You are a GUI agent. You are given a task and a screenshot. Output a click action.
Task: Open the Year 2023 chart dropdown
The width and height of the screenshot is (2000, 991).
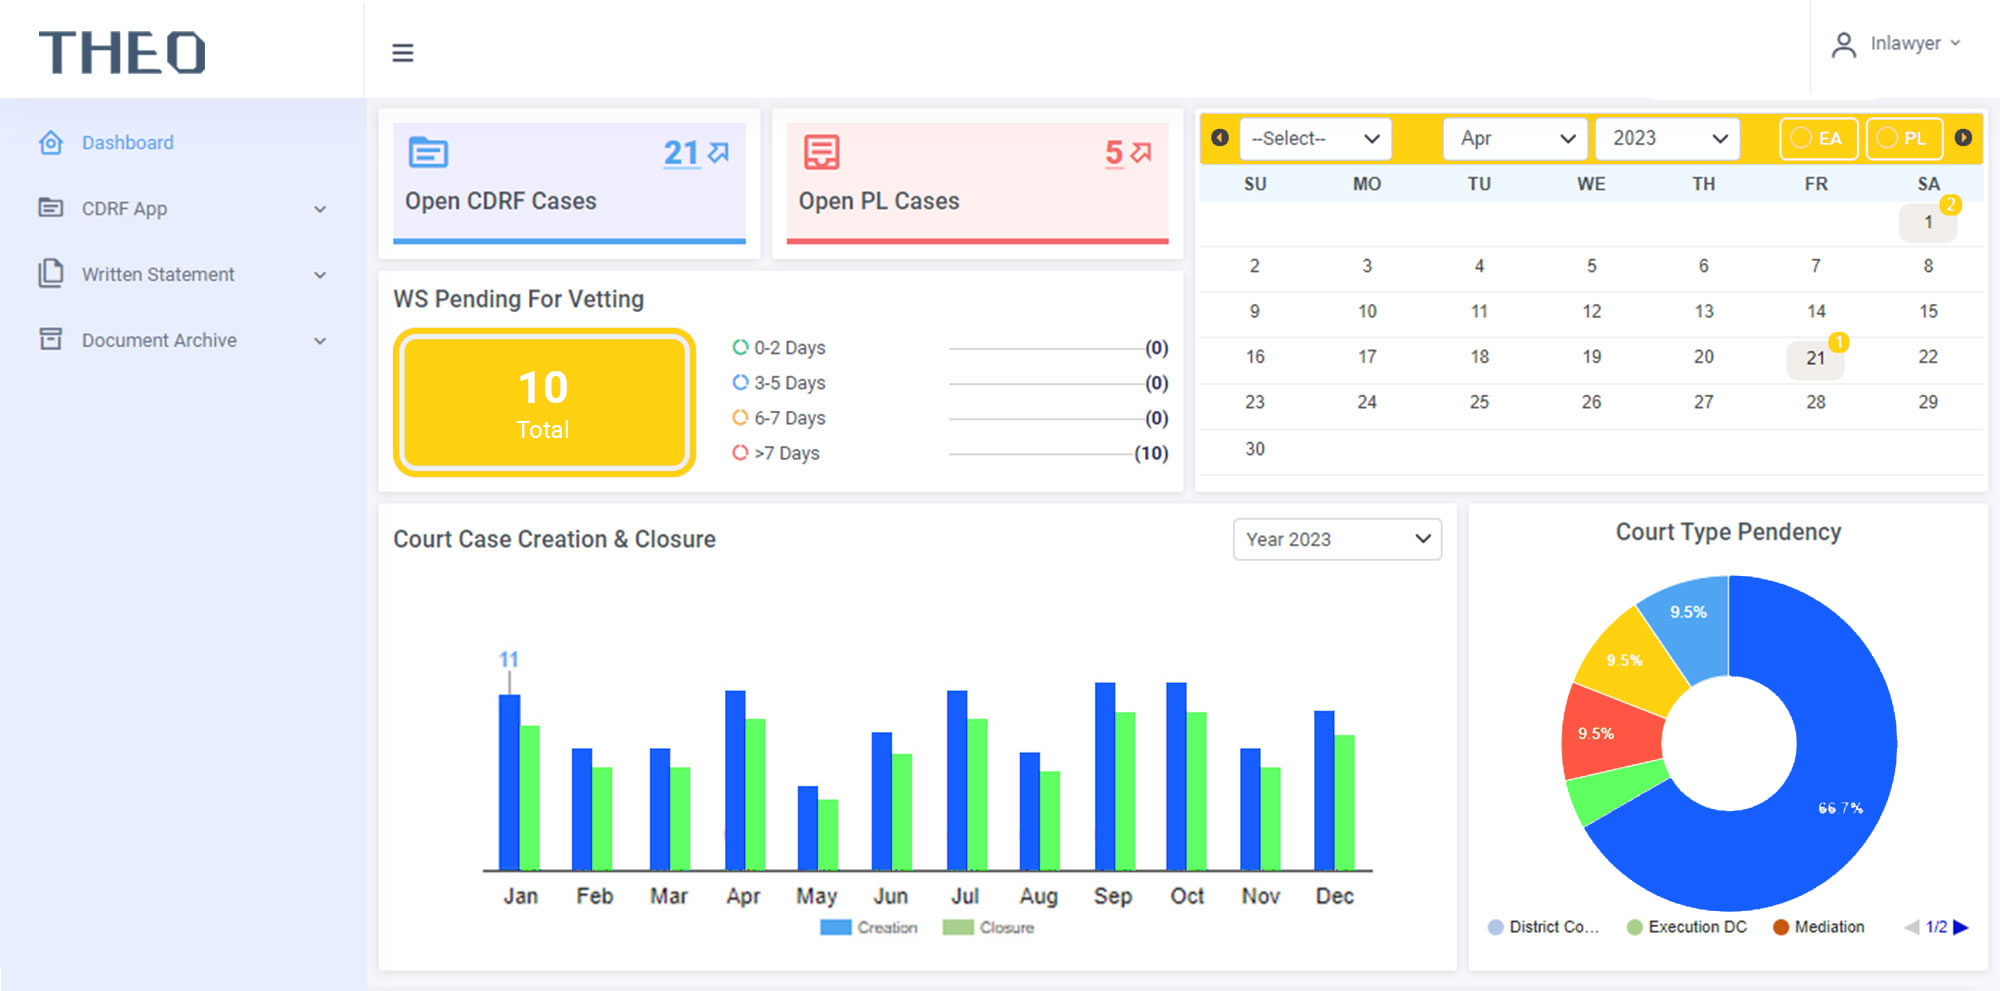tap(1336, 539)
